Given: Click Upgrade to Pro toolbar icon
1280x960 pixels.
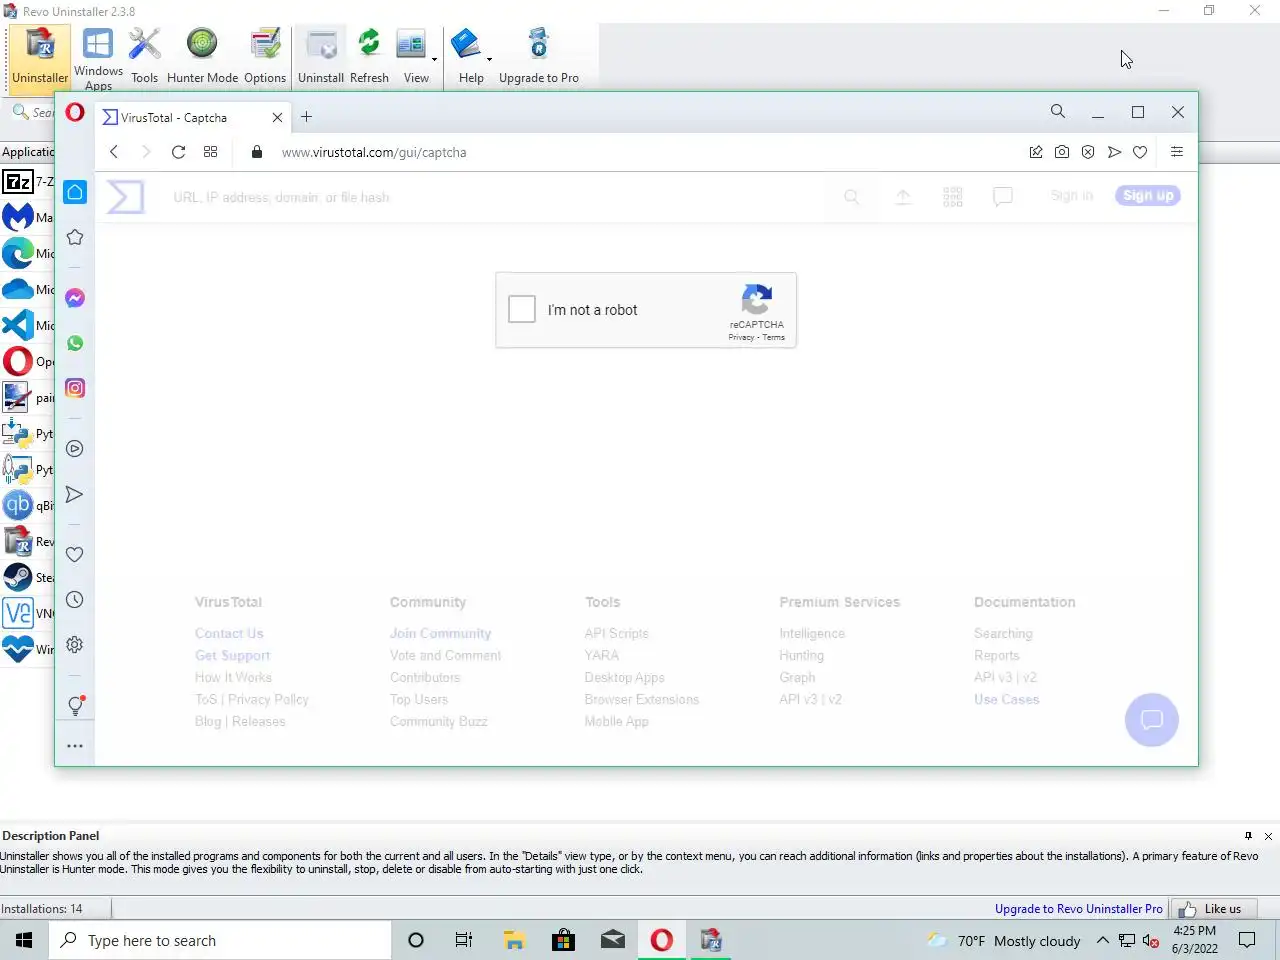Looking at the screenshot, I should coord(539,57).
